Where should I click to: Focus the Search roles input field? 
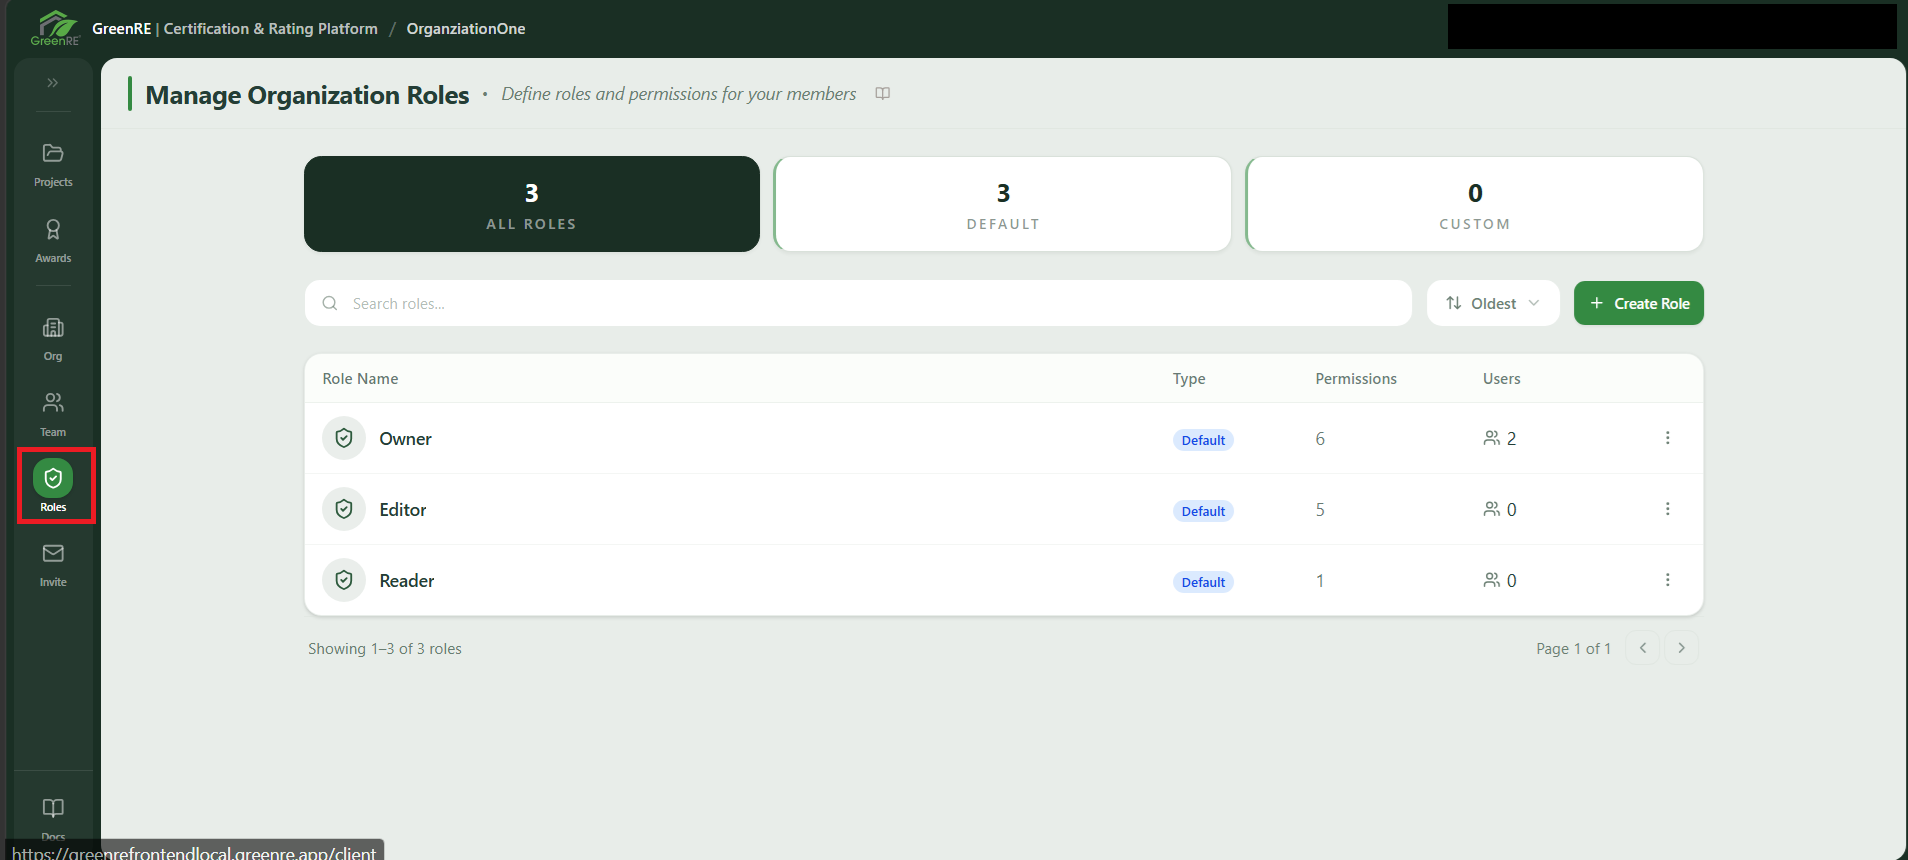(858, 303)
